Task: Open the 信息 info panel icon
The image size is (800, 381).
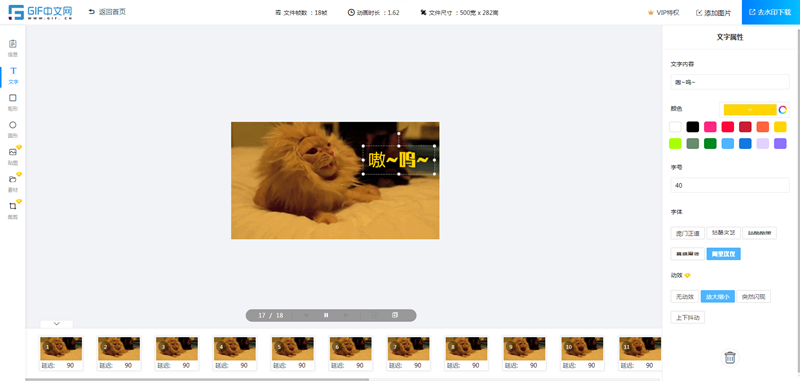Action: pos(13,48)
